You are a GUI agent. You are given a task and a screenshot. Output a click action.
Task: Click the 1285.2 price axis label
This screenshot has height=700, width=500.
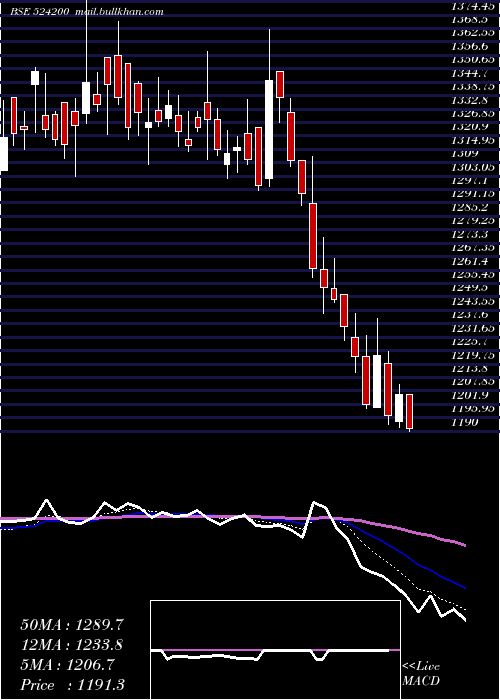[x=469, y=207]
